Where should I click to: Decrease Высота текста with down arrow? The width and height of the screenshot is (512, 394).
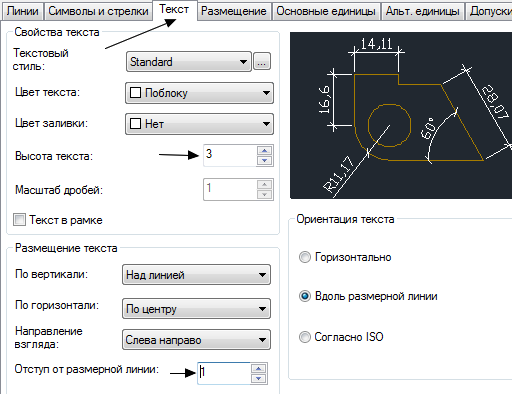(x=265, y=161)
